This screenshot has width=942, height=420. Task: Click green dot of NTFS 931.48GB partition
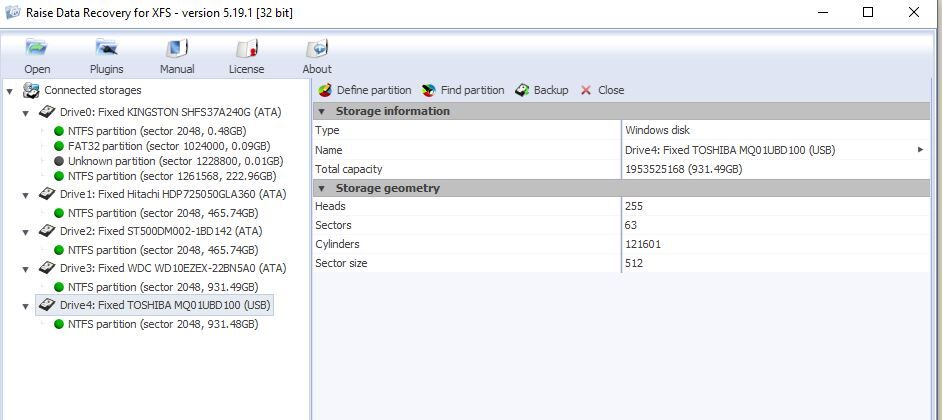point(59,324)
